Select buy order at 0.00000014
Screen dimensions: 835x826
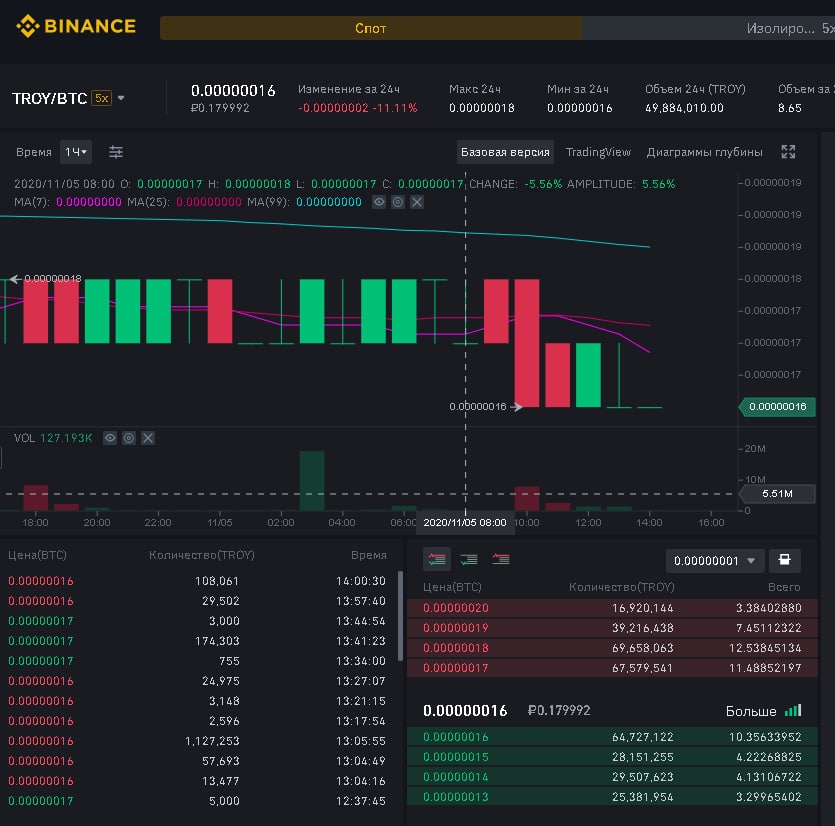click(x=612, y=776)
